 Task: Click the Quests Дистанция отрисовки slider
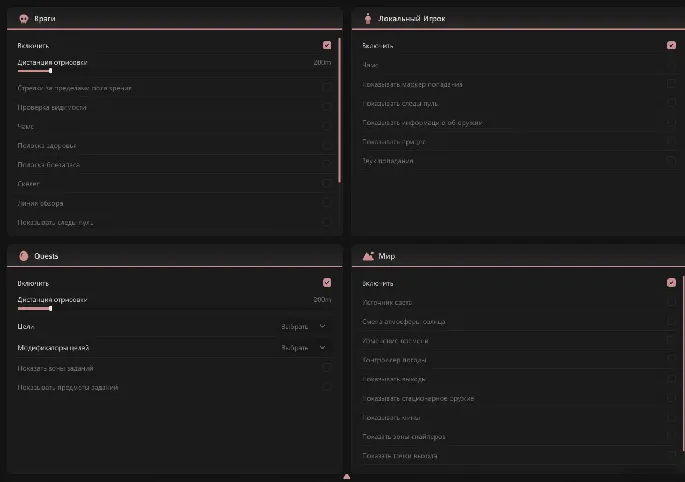click(x=50, y=308)
